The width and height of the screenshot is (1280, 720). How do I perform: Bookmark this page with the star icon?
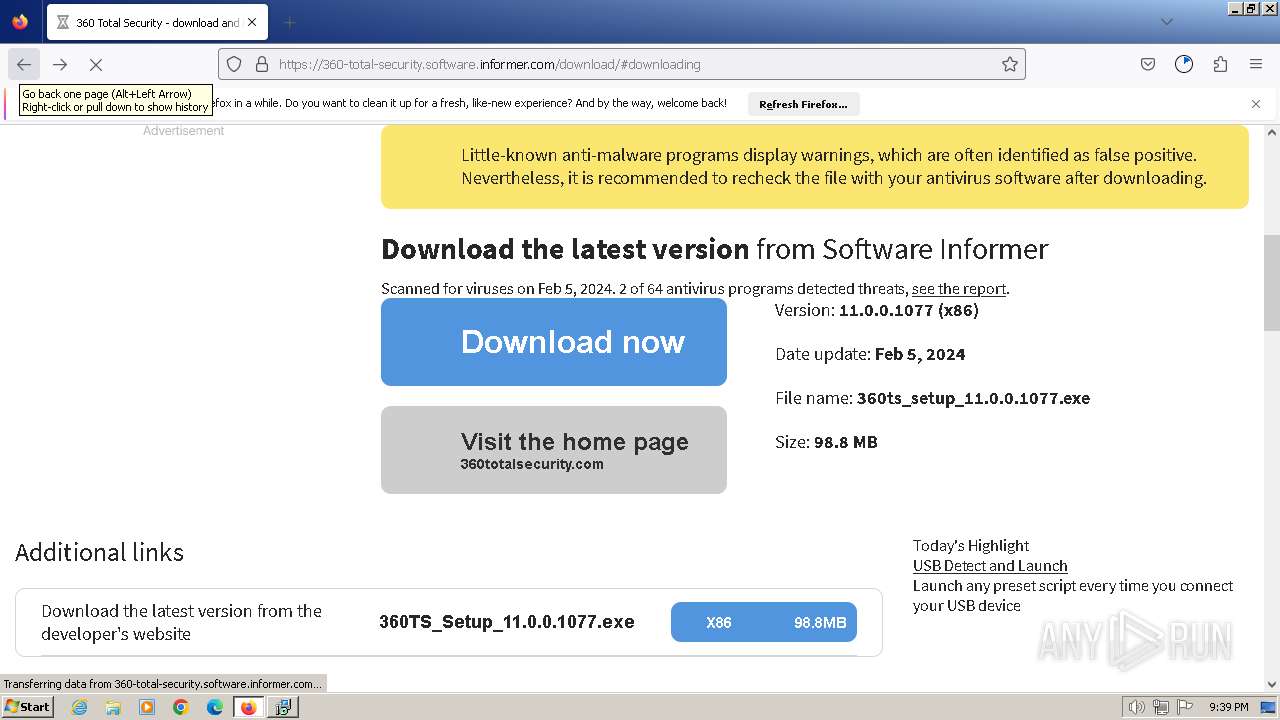tap(1010, 64)
